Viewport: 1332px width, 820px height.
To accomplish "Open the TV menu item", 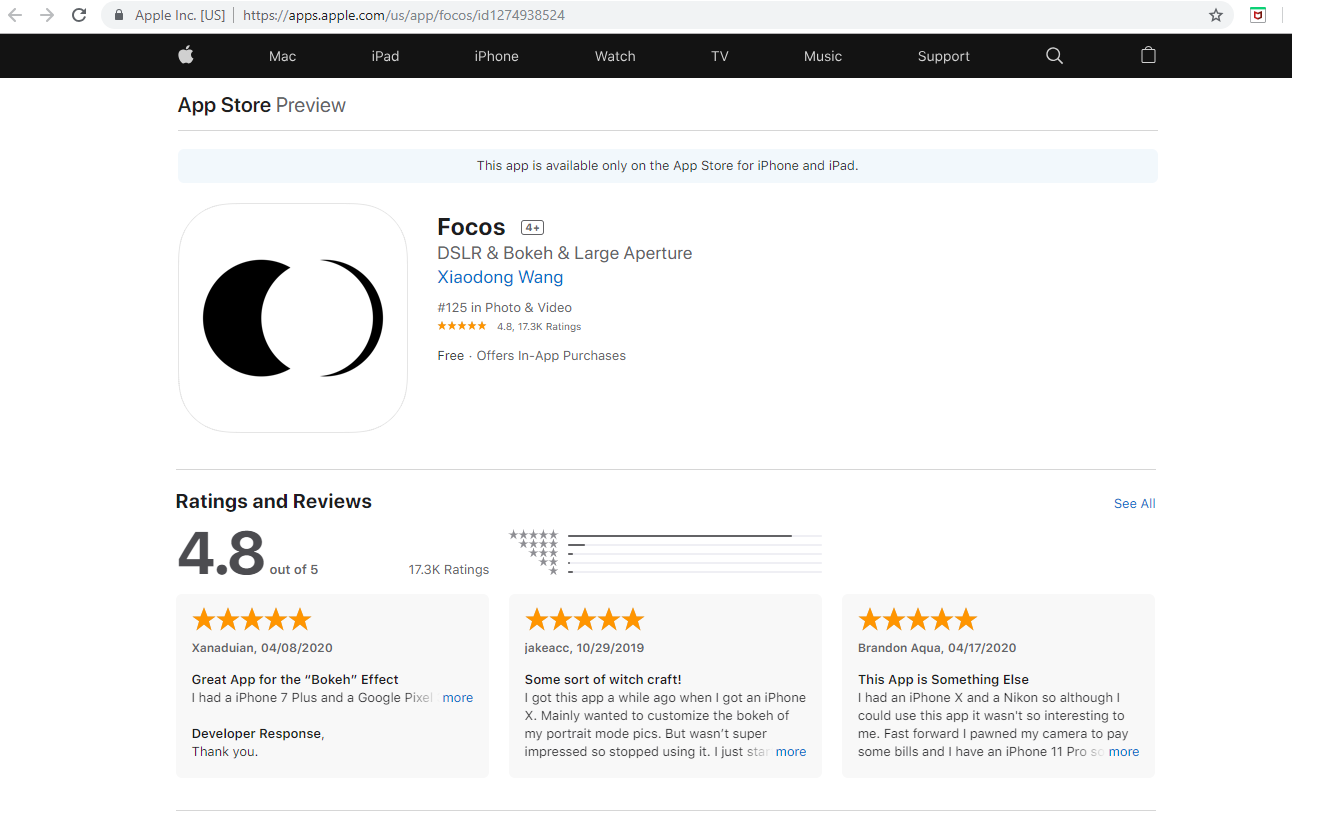I will [x=720, y=56].
